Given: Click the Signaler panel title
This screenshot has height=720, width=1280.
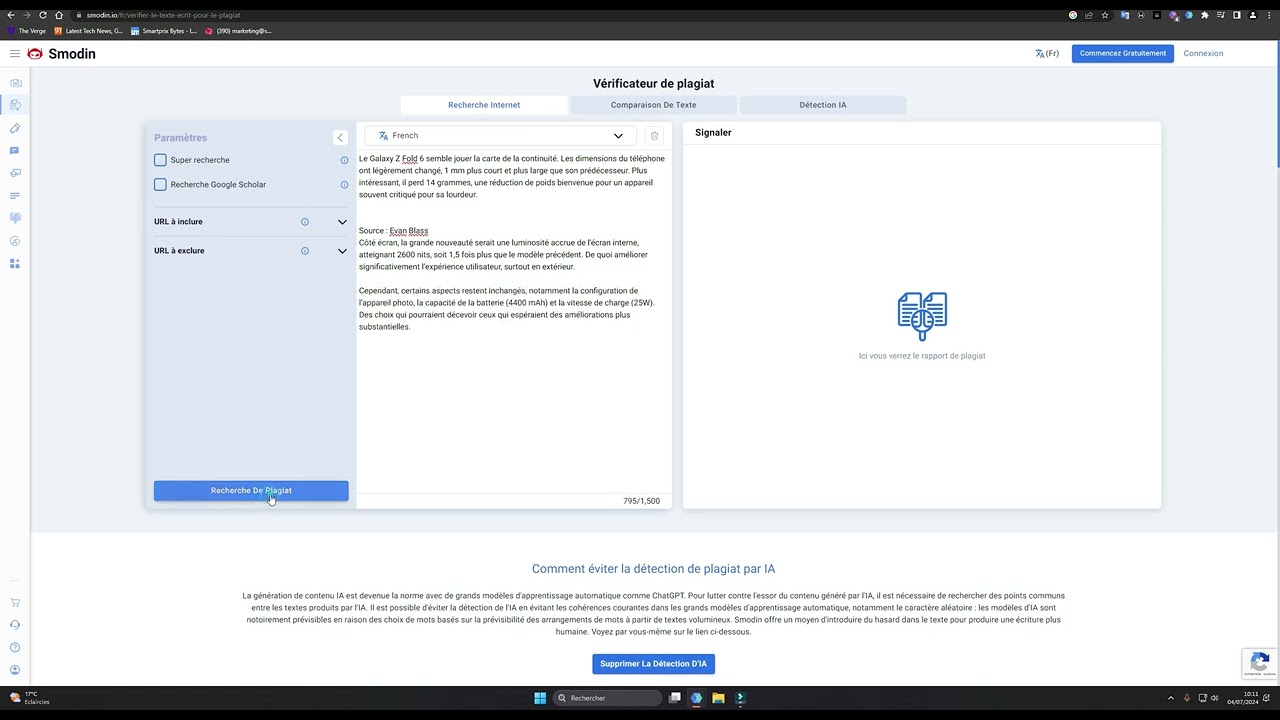Looking at the screenshot, I should (x=713, y=133).
